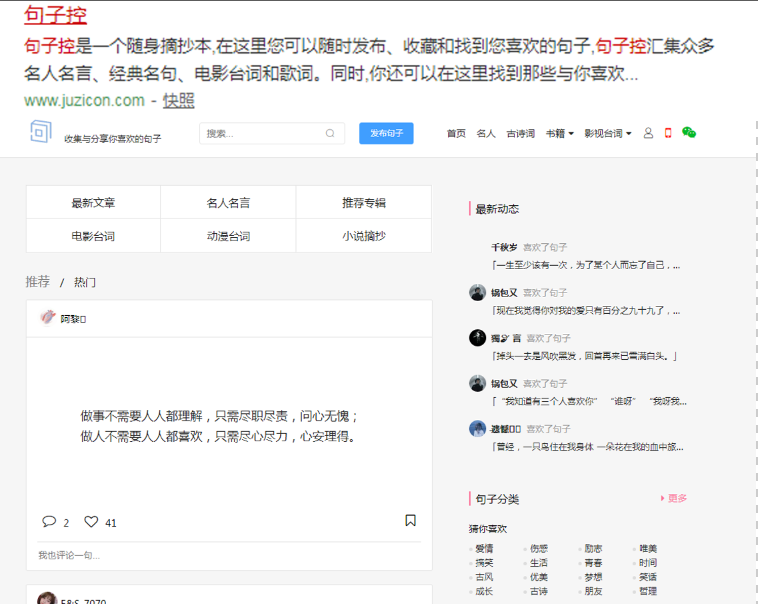Open the 快照 cached link
Image resolution: width=758 pixels, height=604 pixels.
[x=178, y=101]
